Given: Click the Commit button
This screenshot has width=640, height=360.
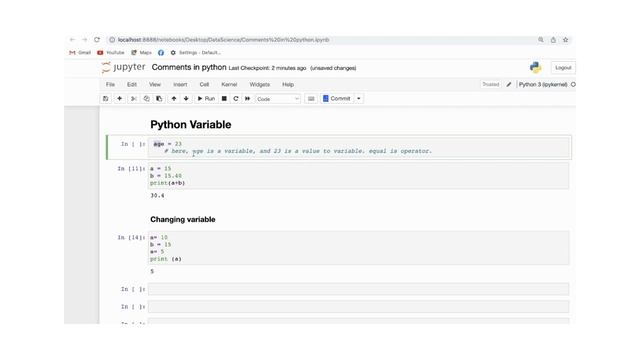Looking at the screenshot, I should pyautogui.click(x=337, y=98).
